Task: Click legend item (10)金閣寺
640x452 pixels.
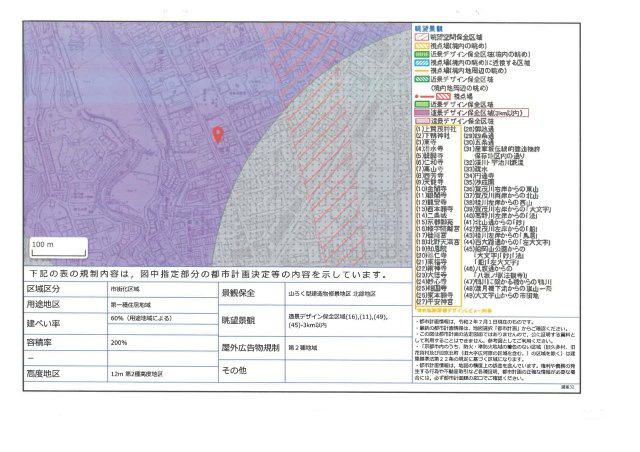Action: (431, 189)
